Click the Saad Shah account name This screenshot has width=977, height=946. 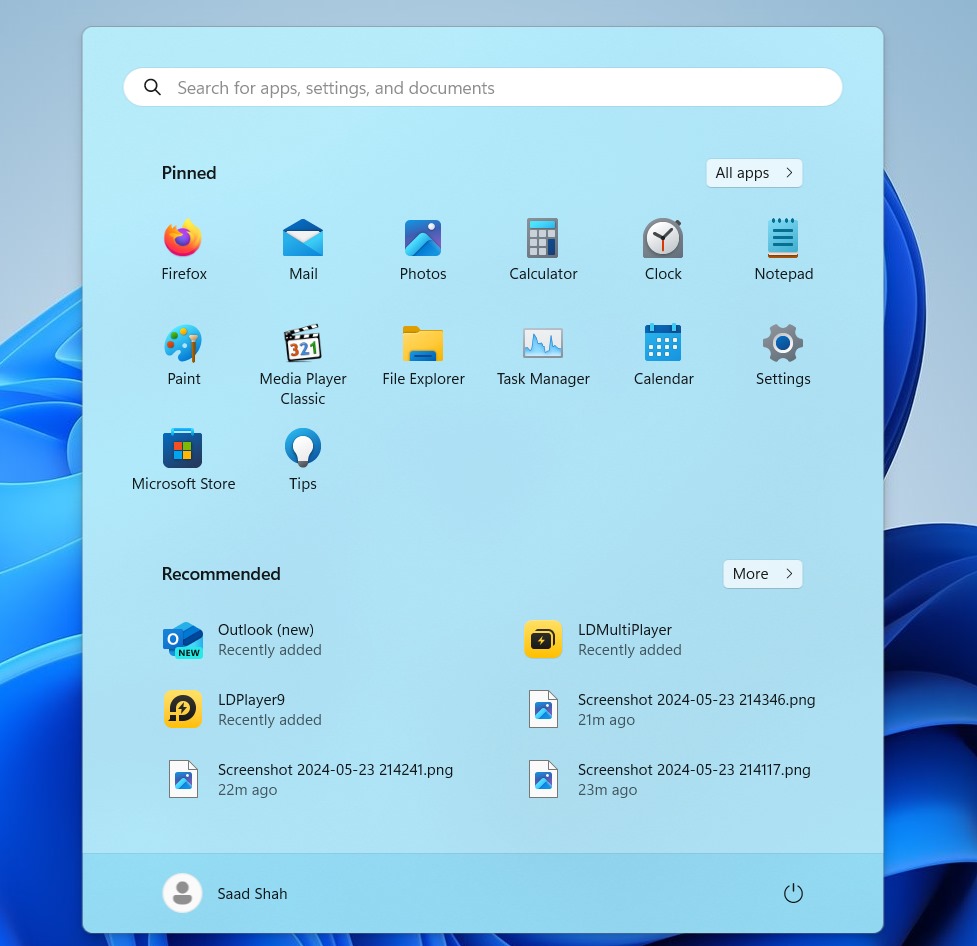252,894
